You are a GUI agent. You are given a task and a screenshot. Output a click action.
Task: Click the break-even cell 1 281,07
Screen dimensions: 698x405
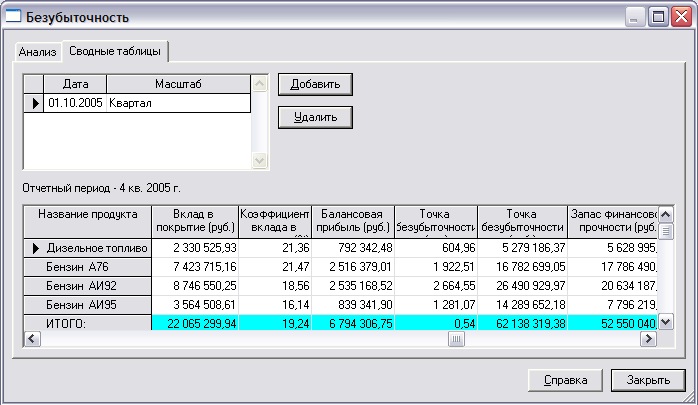point(436,305)
